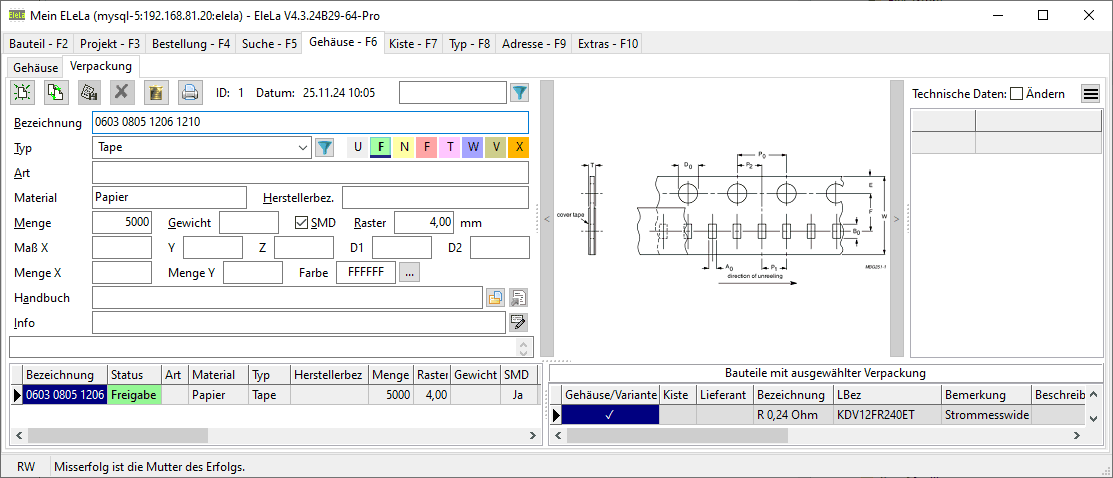Image resolution: width=1113 pixels, height=478 pixels.
Task: Click the new record icon in toolbar
Action: pyautogui.click(x=23, y=93)
